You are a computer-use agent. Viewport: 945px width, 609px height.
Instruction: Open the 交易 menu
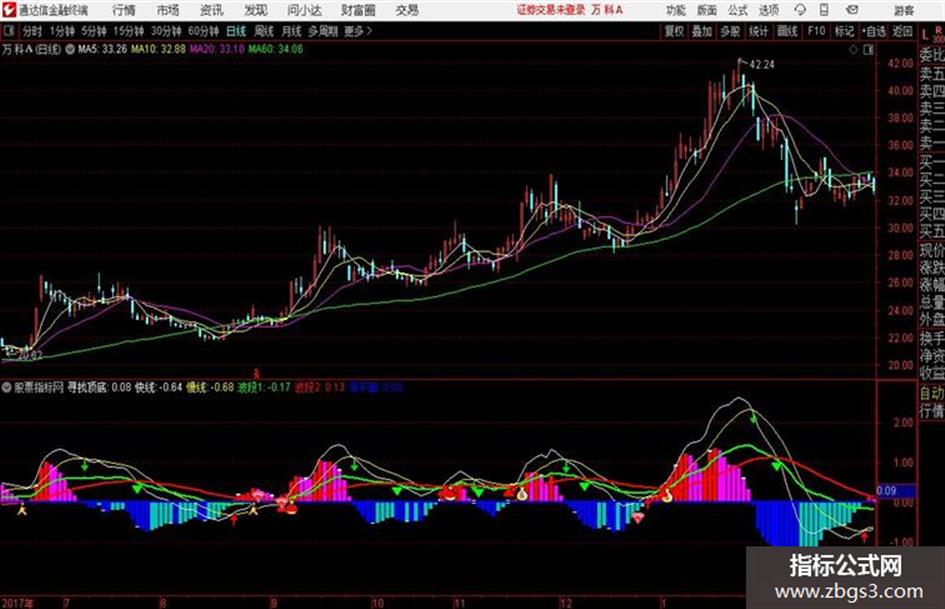click(x=407, y=10)
